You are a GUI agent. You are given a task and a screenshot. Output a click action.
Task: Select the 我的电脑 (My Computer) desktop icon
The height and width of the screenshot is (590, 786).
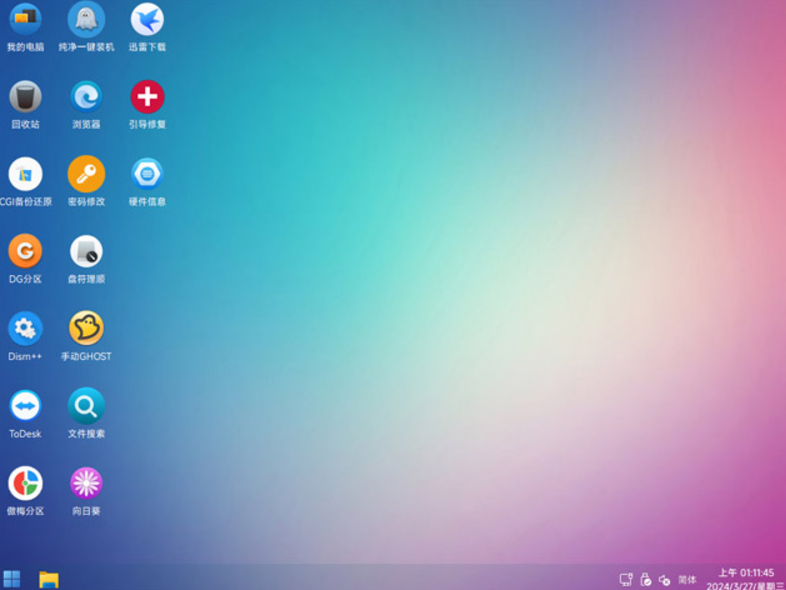tap(25, 19)
